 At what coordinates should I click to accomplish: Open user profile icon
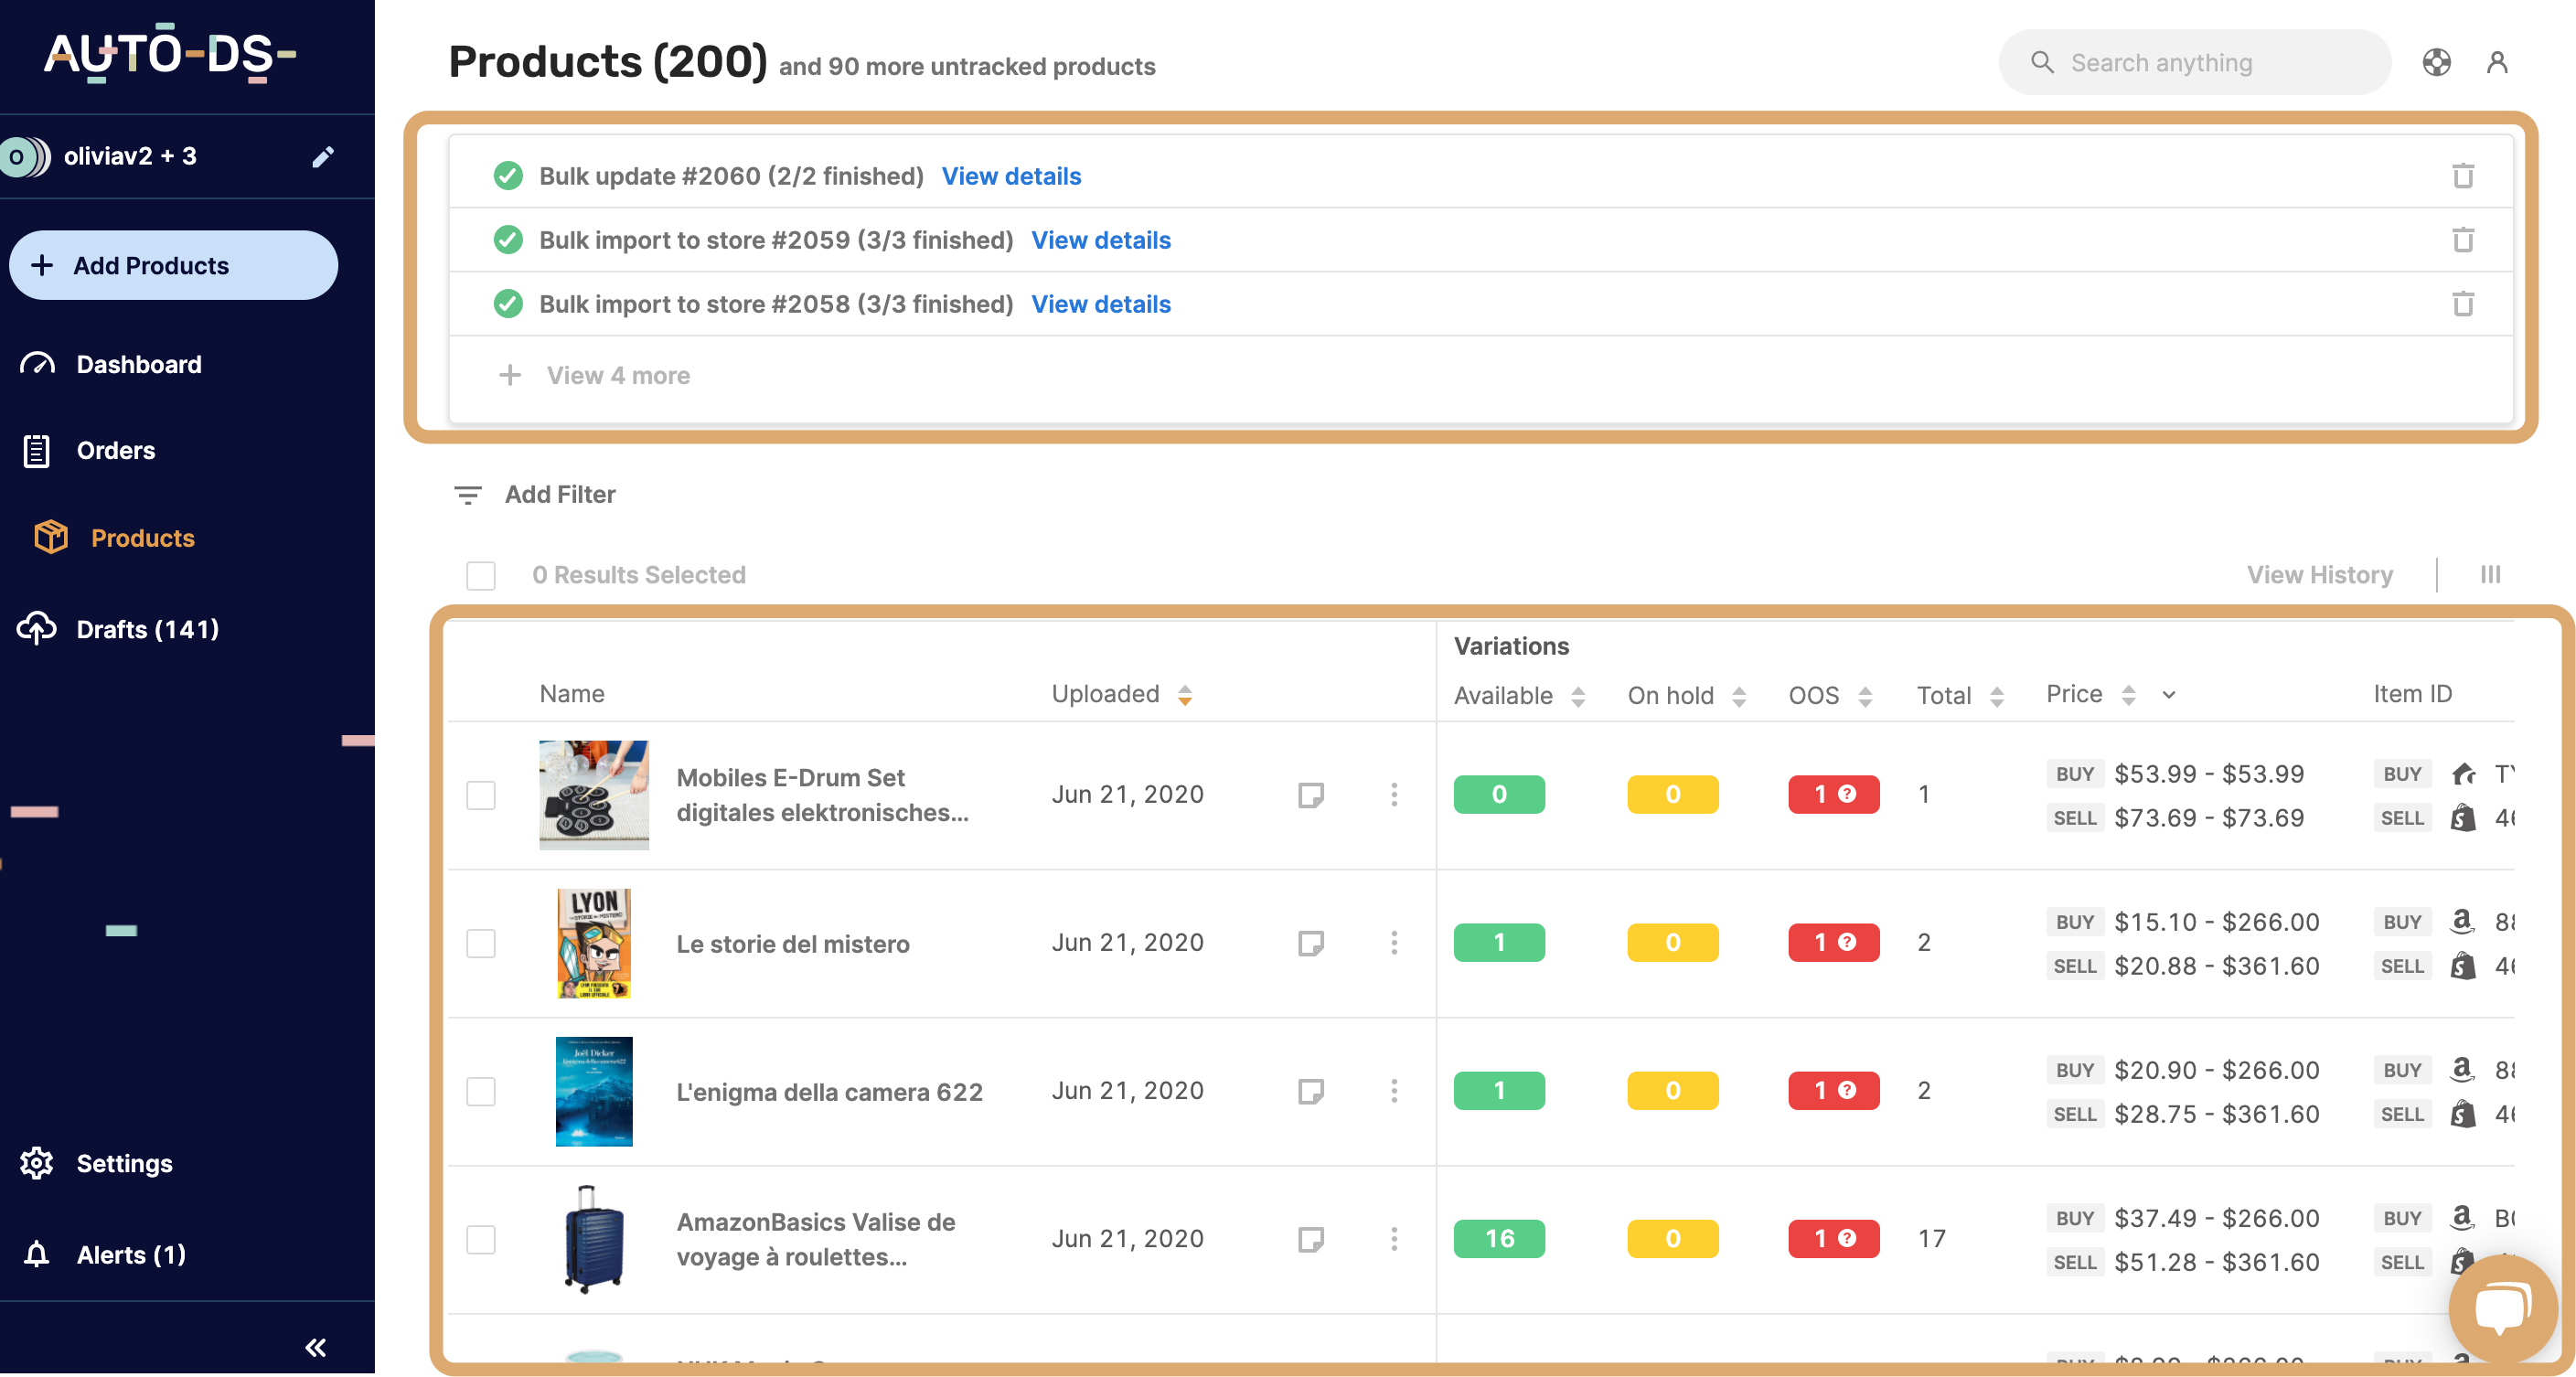coord(2497,63)
